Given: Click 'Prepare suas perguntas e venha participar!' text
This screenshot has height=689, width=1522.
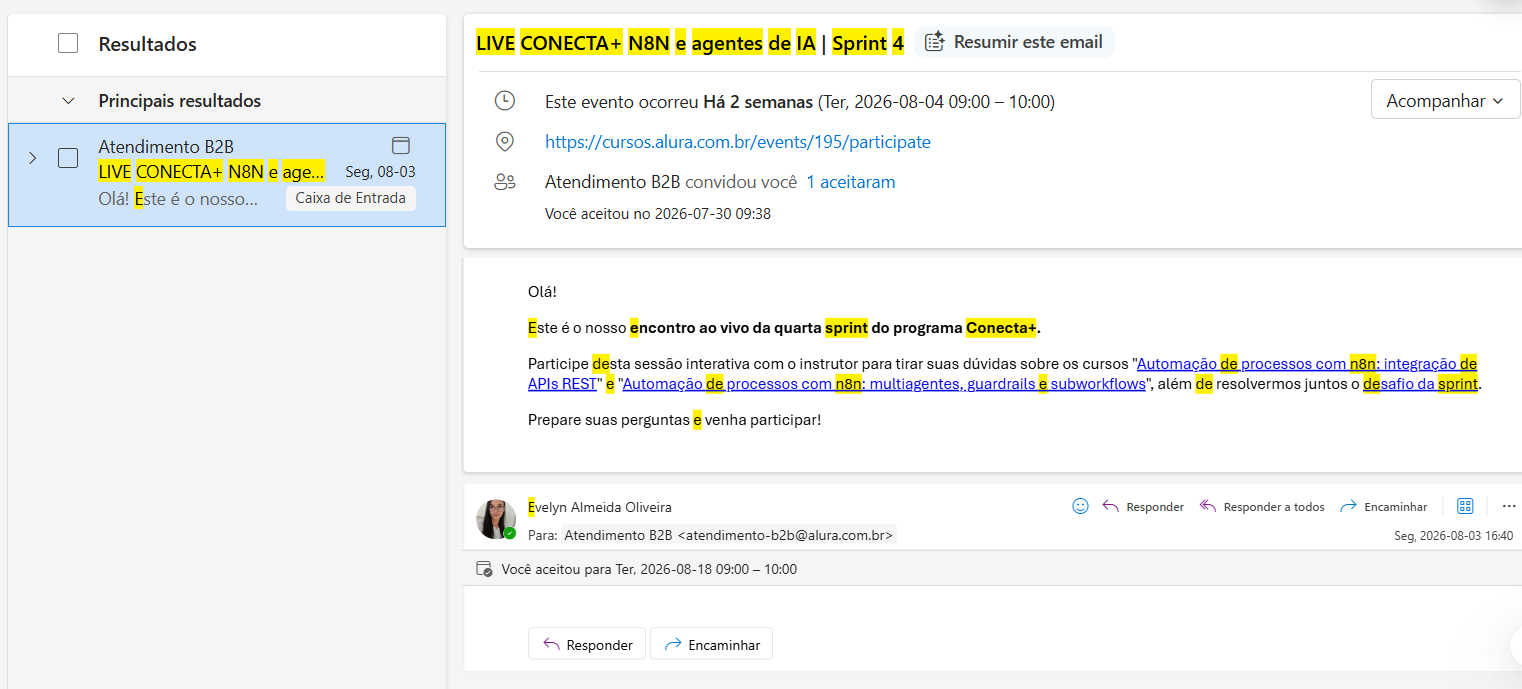Looking at the screenshot, I should (674, 420).
